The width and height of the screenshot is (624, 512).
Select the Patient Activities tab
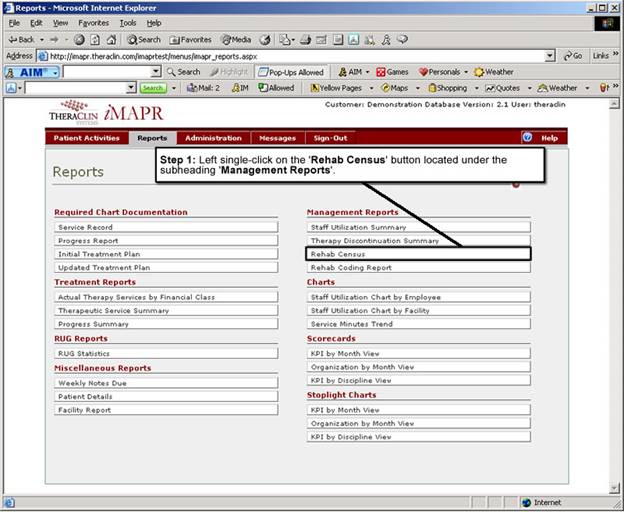click(x=85, y=138)
